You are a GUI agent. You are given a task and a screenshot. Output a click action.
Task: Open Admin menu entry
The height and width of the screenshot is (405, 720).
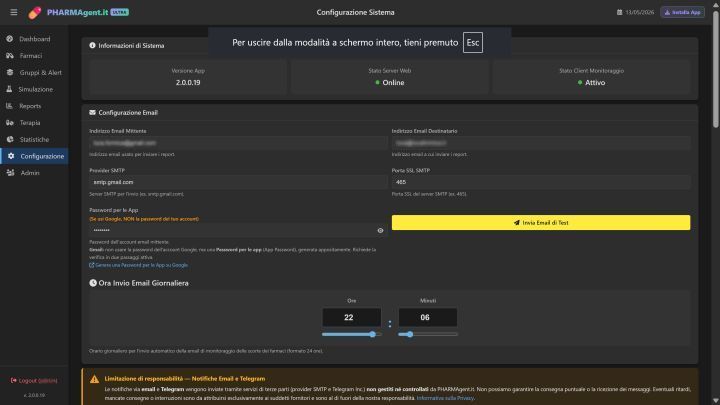coord(34,173)
